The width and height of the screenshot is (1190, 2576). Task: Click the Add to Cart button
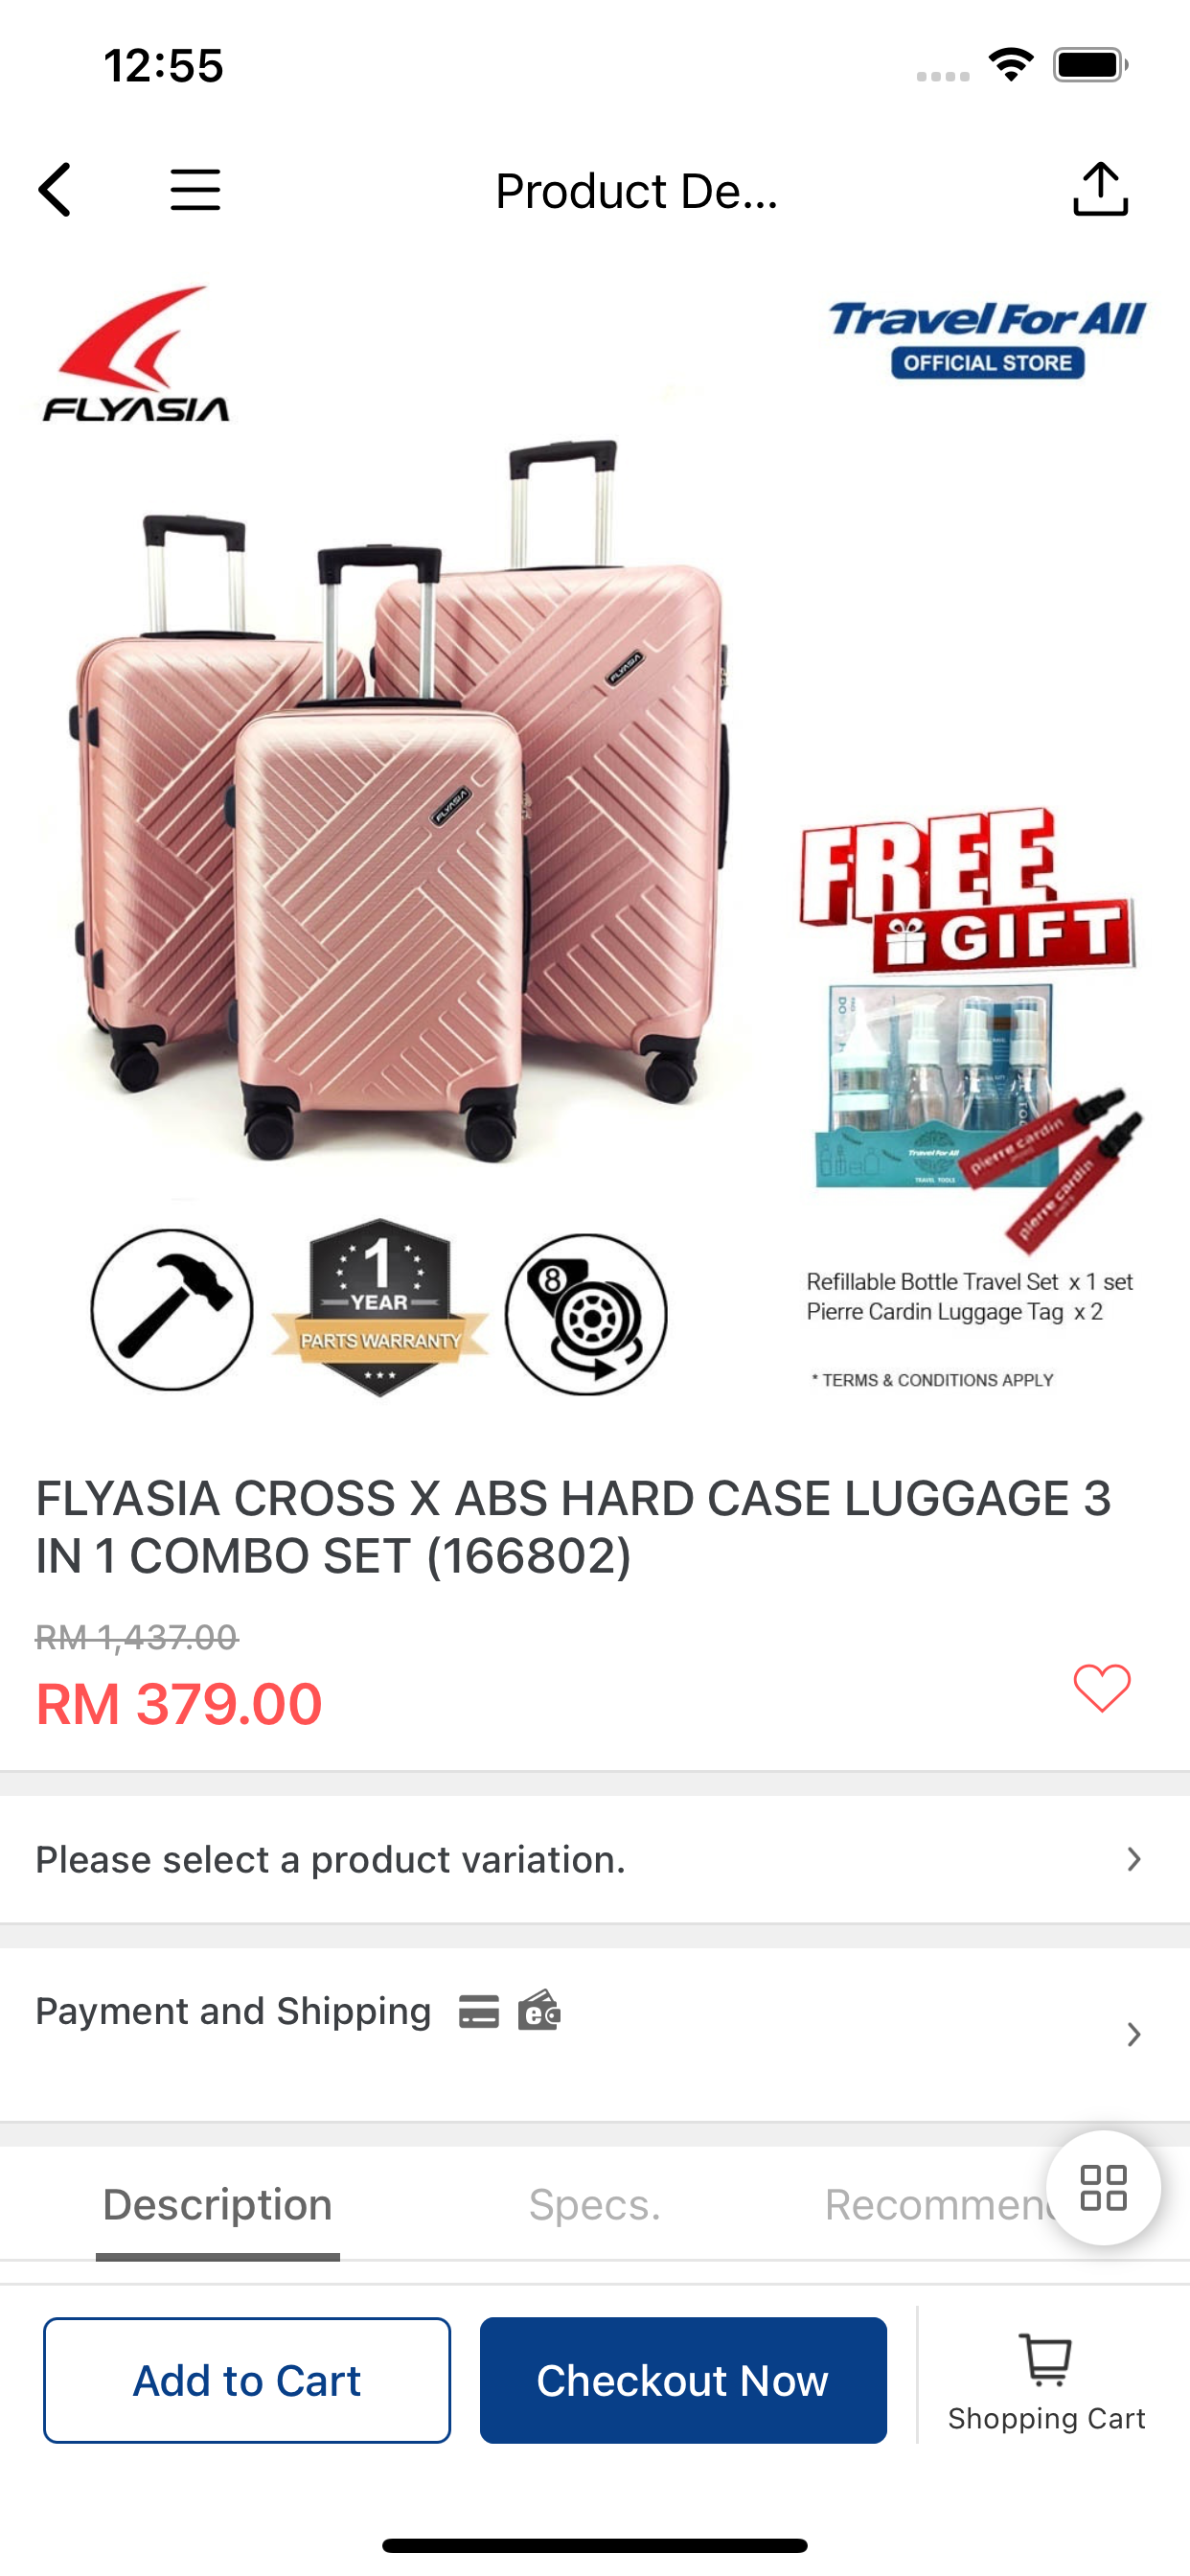247,2380
